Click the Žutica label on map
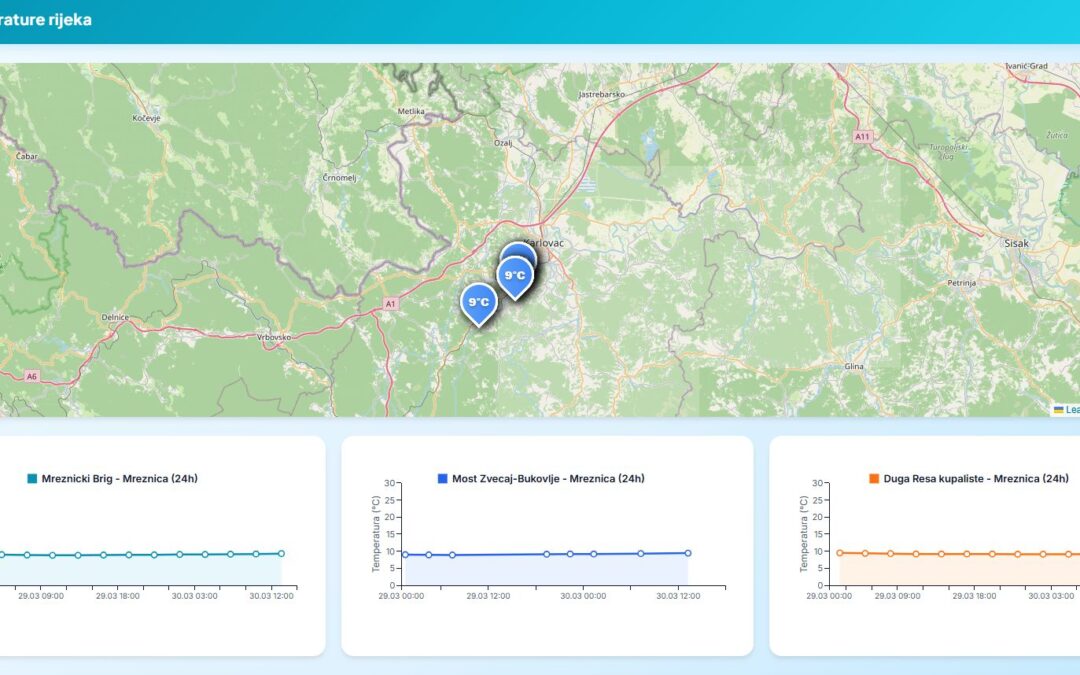Viewport: 1080px width, 675px height. coord(1057,136)
